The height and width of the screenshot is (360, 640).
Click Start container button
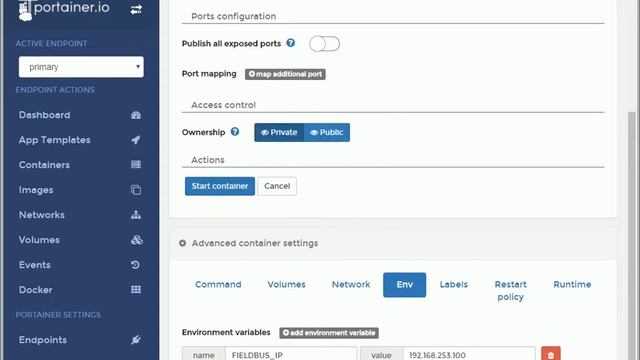(220, 186)
